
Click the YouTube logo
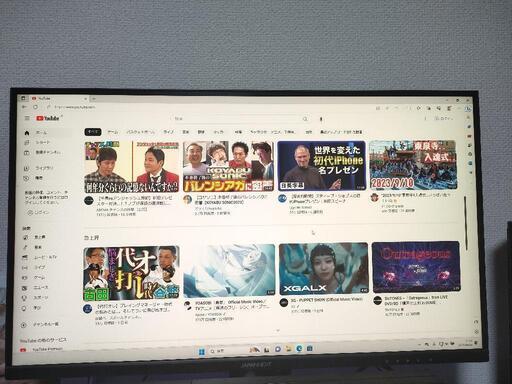point(48,118)
